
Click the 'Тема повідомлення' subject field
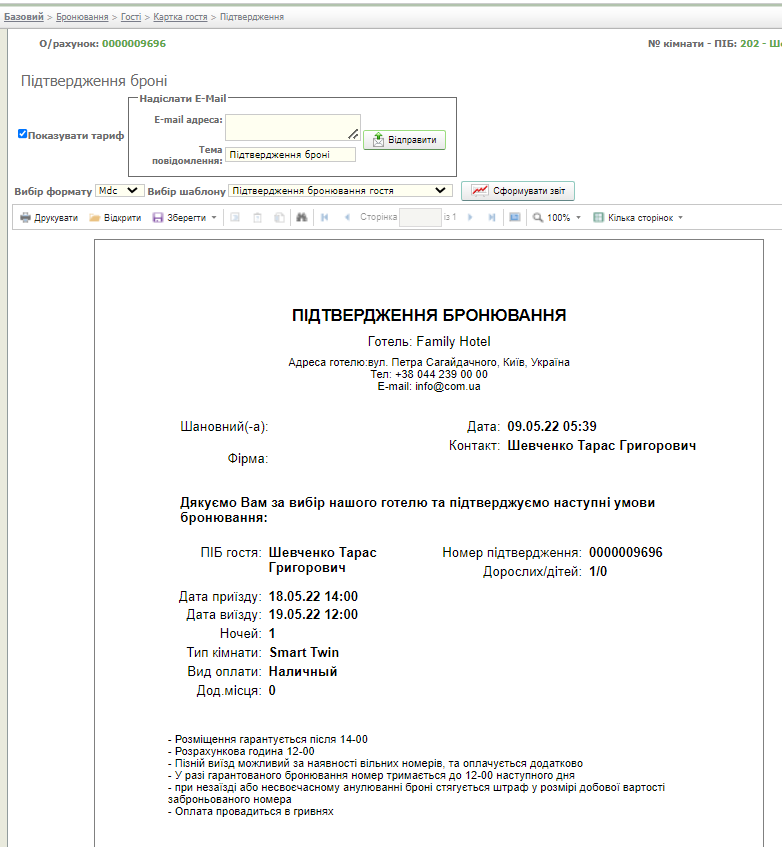pos(290,155)
